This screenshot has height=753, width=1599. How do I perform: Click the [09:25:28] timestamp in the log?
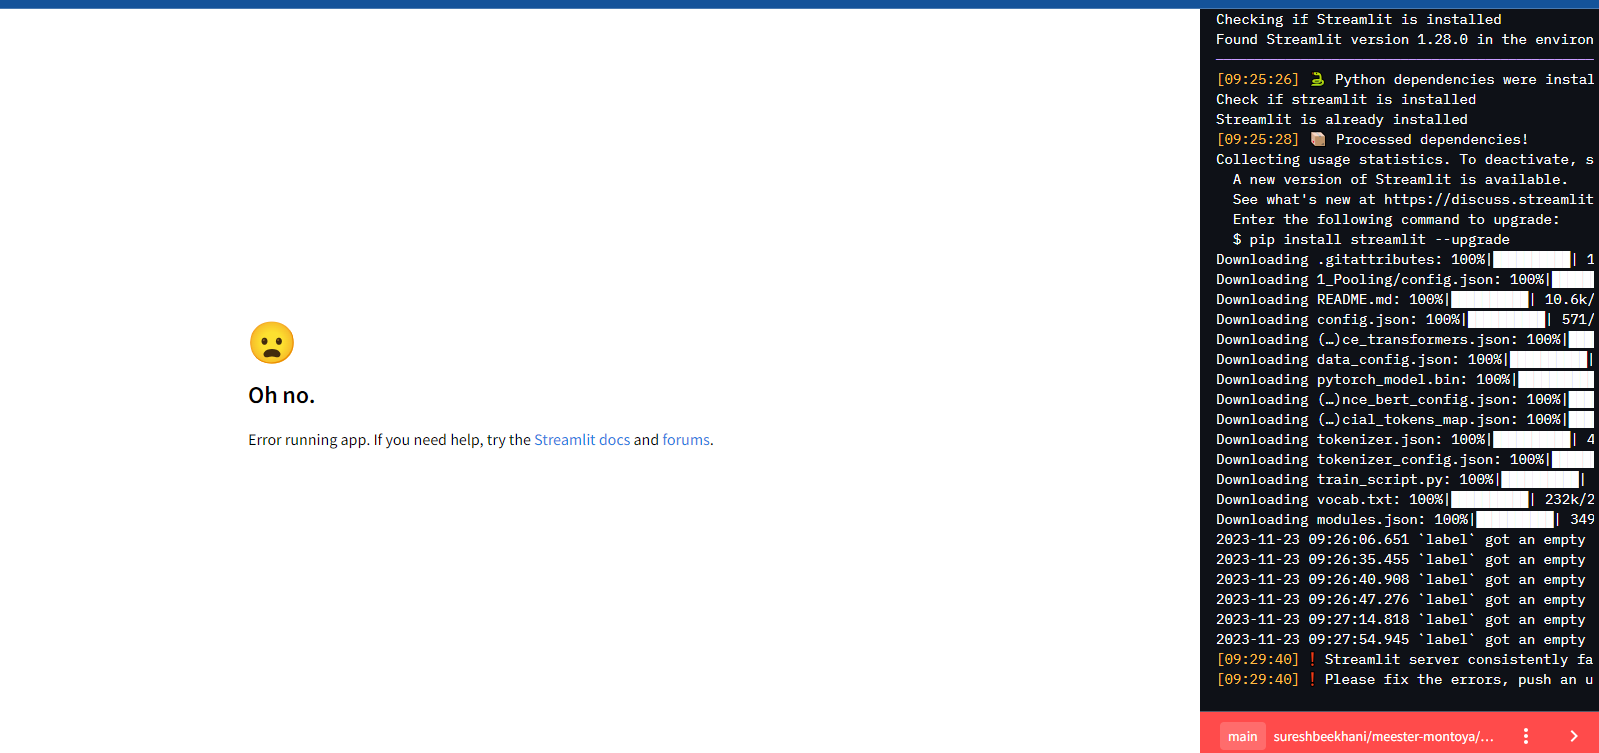1258,139
